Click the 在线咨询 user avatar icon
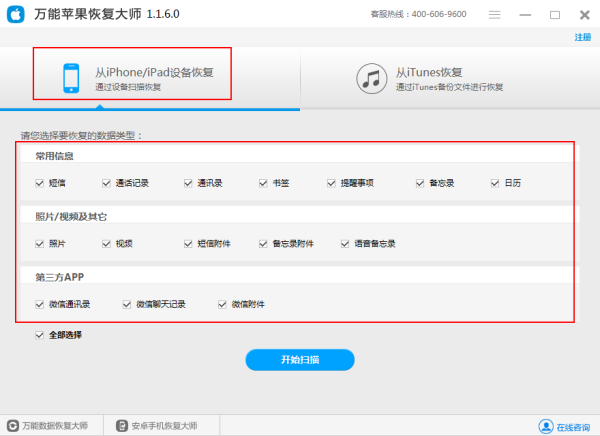Image resolution: width=600 pixels, height=436 pixels. [x=546, y=426]
